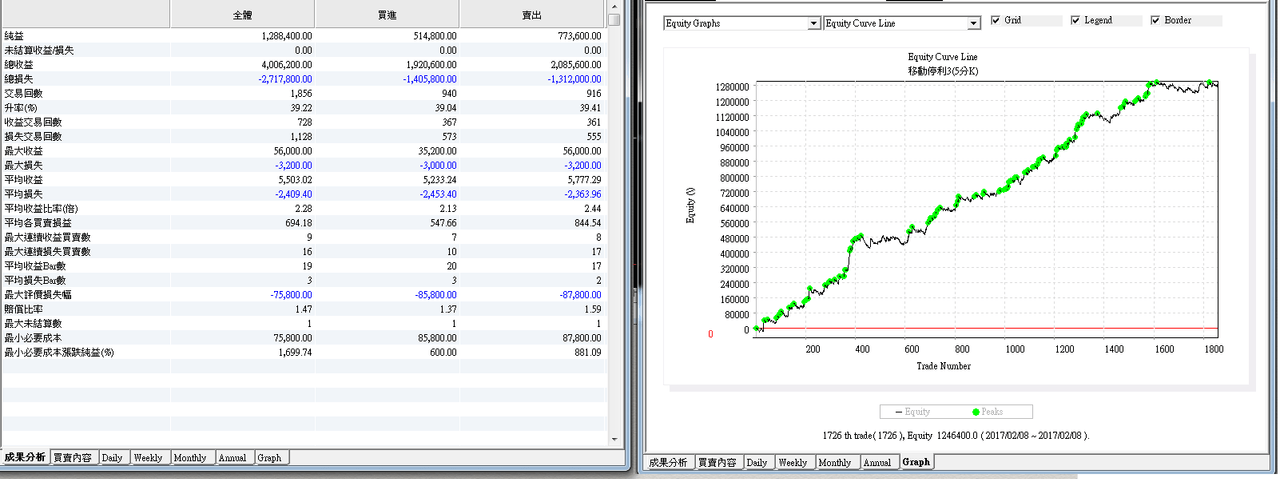This screenshot has height=479, width=1280.
Task: Switch to Weekly tab in right graph window
Action: coord(793,462)
